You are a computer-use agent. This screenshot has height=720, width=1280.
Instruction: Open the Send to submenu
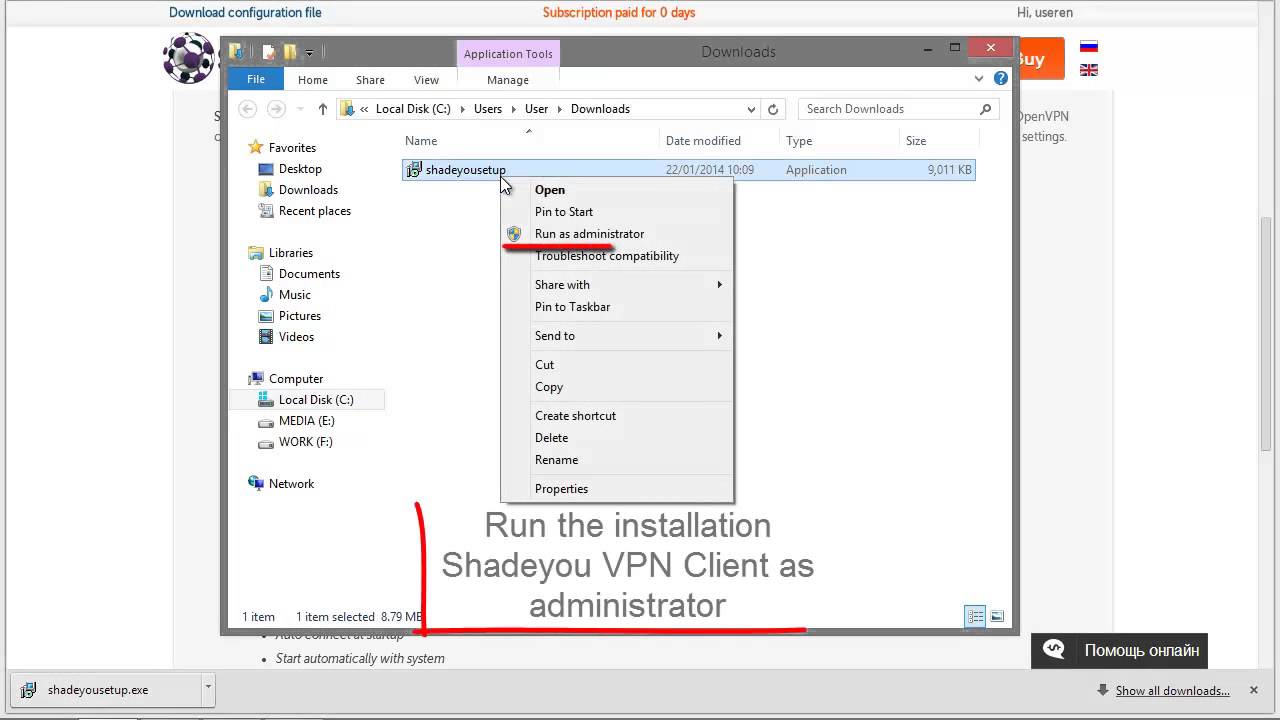pyautogui.click(x=617, y=336)
